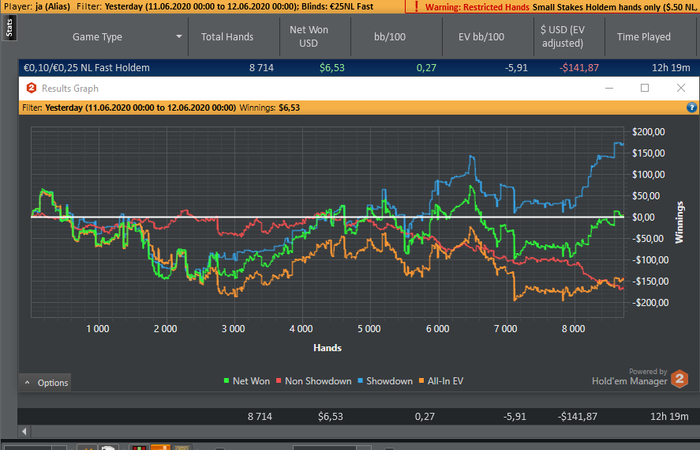Click the $200,00 axis label

click(648, 132)
